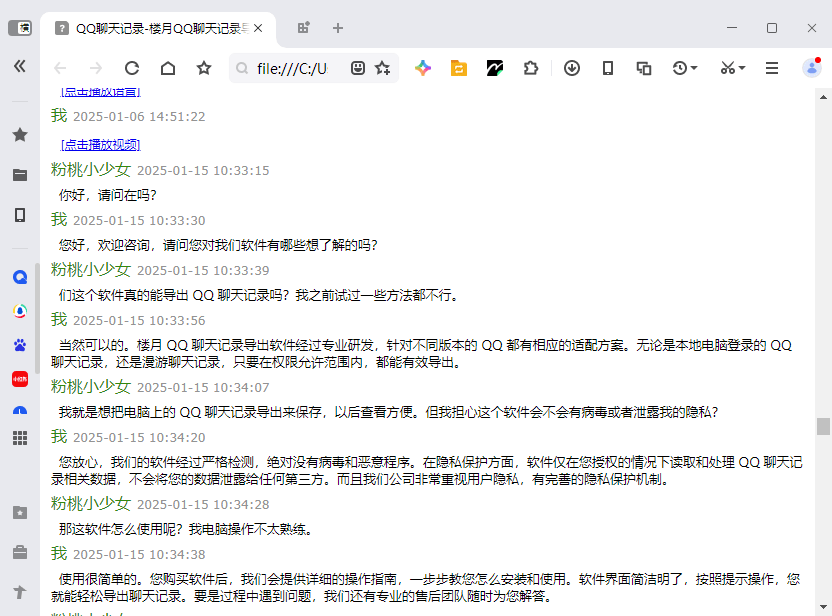Screen dimensions: 832x616
Task: Click the message starting 您好，欢迎咨询
Action: pyautogui.click(x=218, y=245)
